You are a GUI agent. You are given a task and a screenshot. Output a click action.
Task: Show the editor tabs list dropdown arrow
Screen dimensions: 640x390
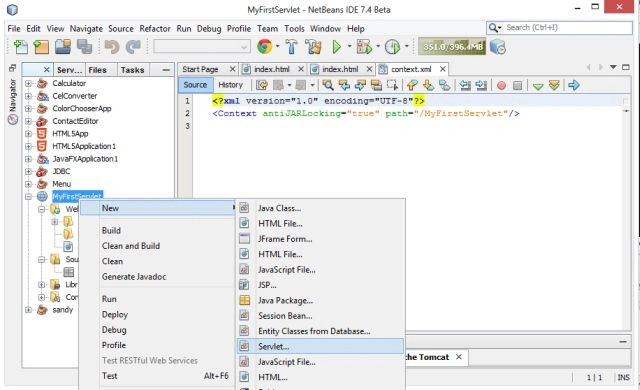tap(613, 67)
